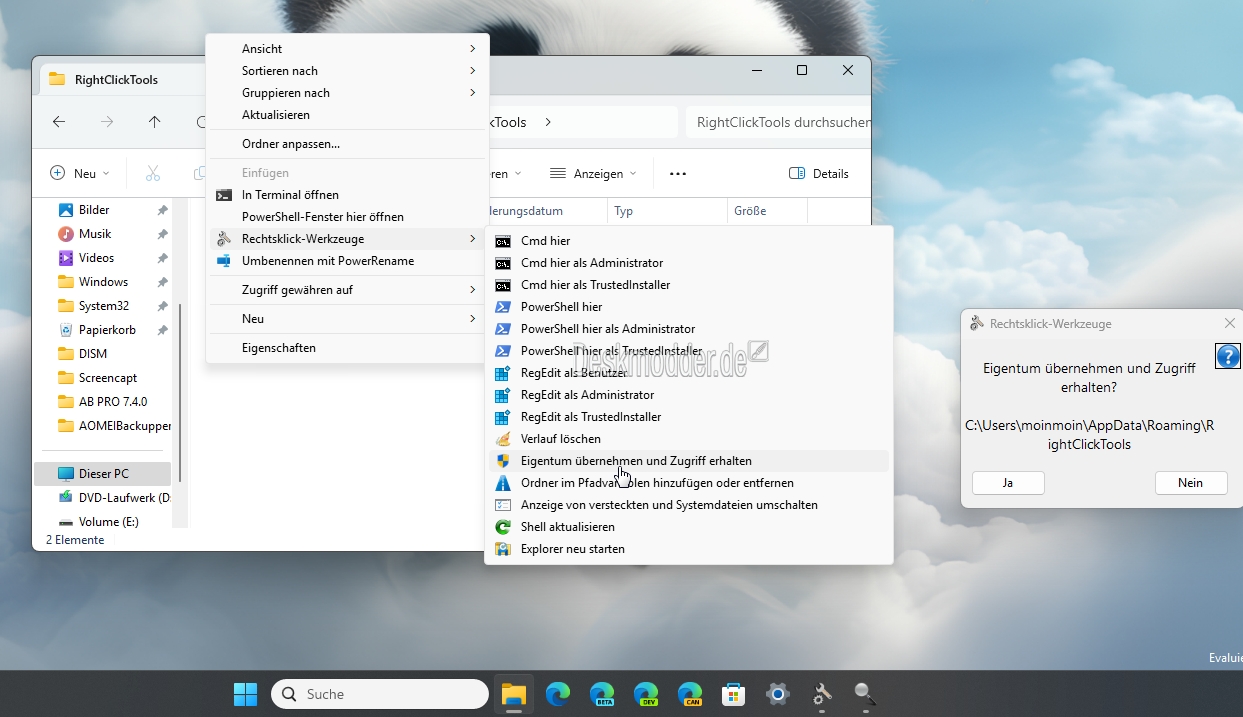Click the Cmd hier icon in submenu

[x=503, y=241]
